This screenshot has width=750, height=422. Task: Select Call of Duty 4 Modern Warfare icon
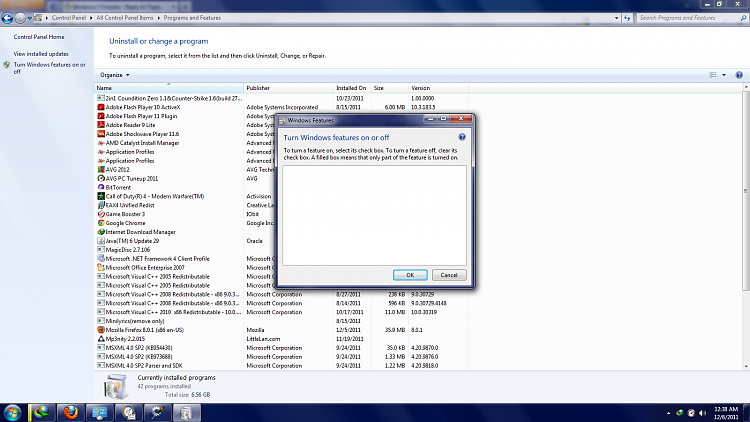101,196
